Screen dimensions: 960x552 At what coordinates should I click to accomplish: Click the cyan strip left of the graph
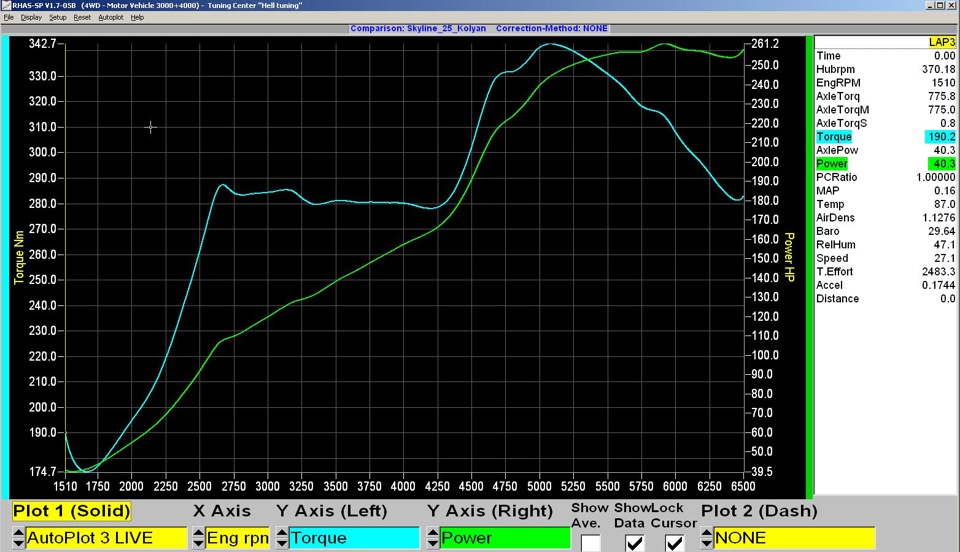6,267
